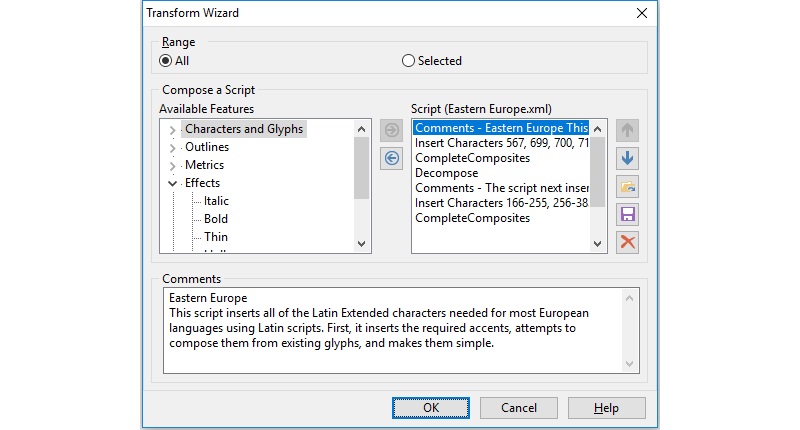
Task: Click the add feature right arrow icon
Action: coord(391,130)
